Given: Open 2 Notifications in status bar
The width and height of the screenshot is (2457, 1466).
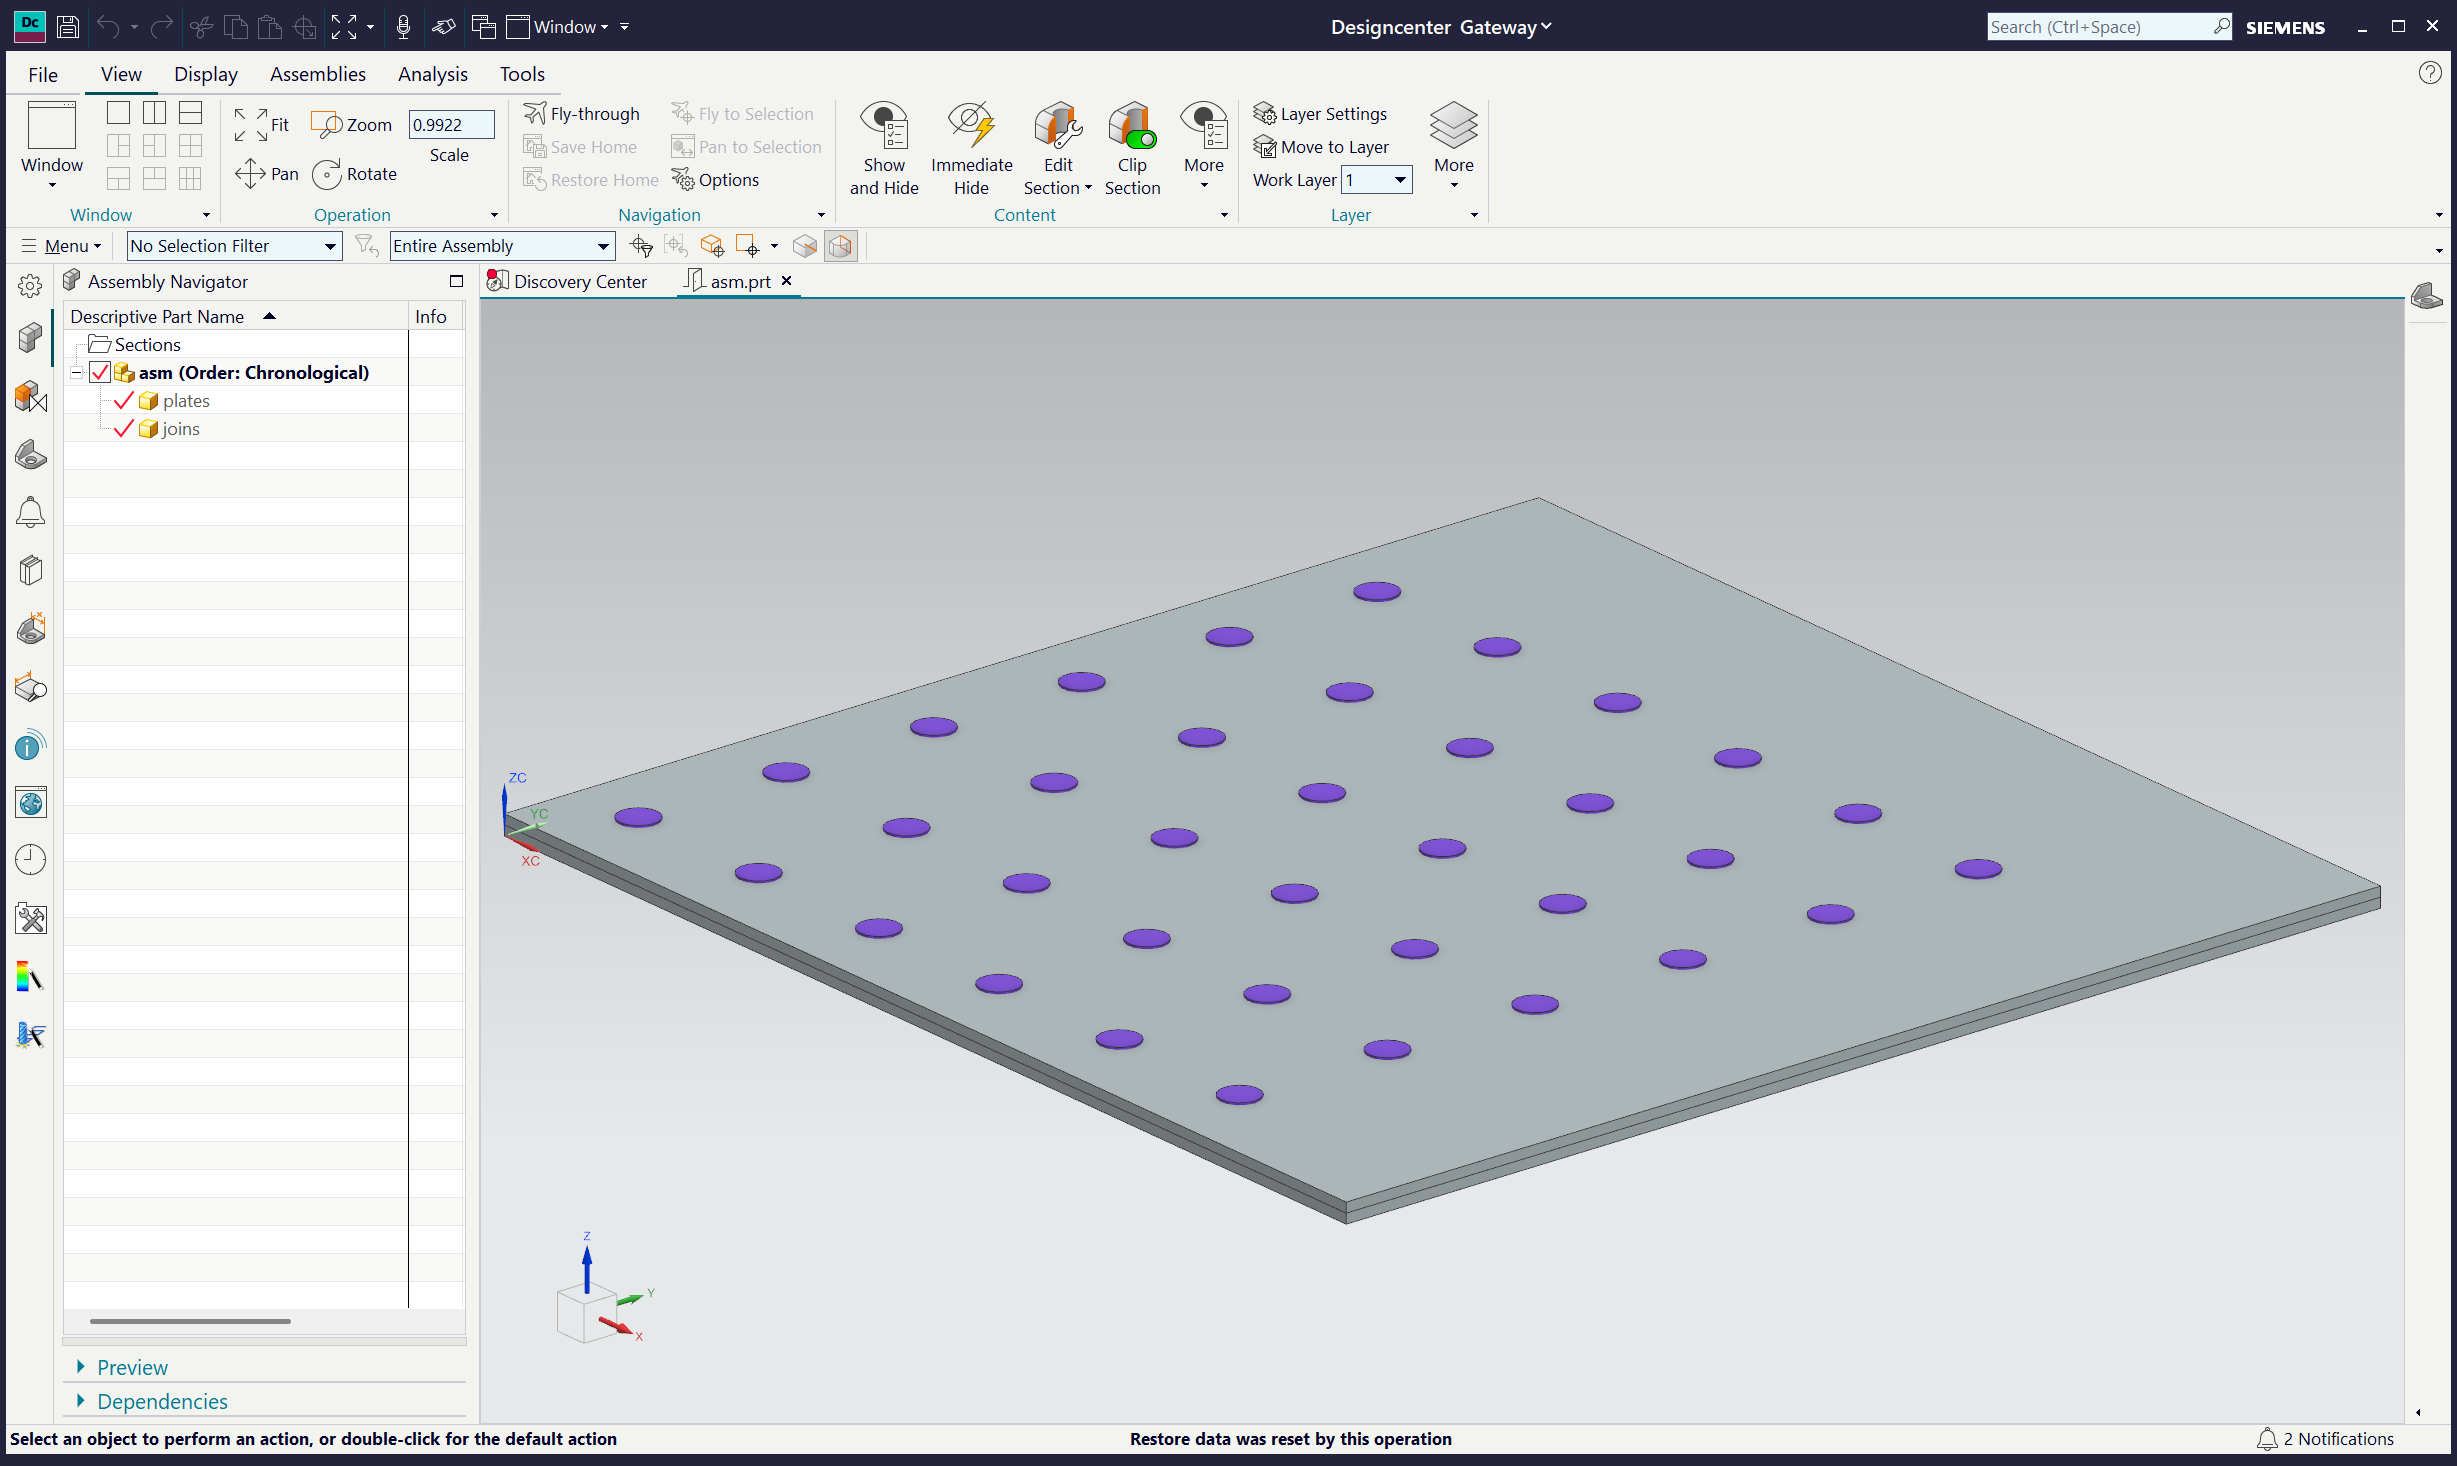Looking at the screenshot, I should point(2326,1438).
